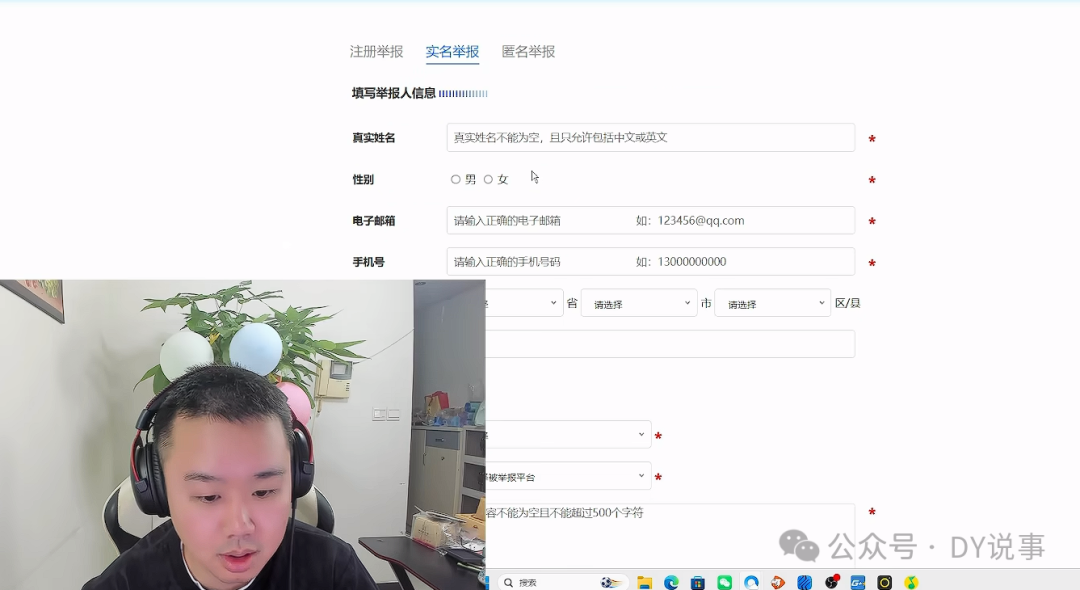Select the 实名举报 tab

coord(452,52)
